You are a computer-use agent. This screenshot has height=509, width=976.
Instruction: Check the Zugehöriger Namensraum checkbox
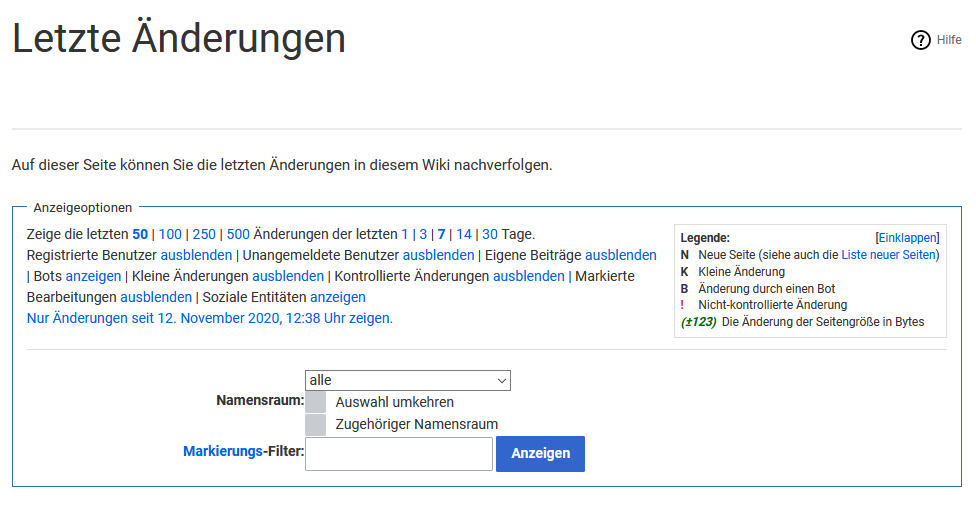(x=315, y=424)
